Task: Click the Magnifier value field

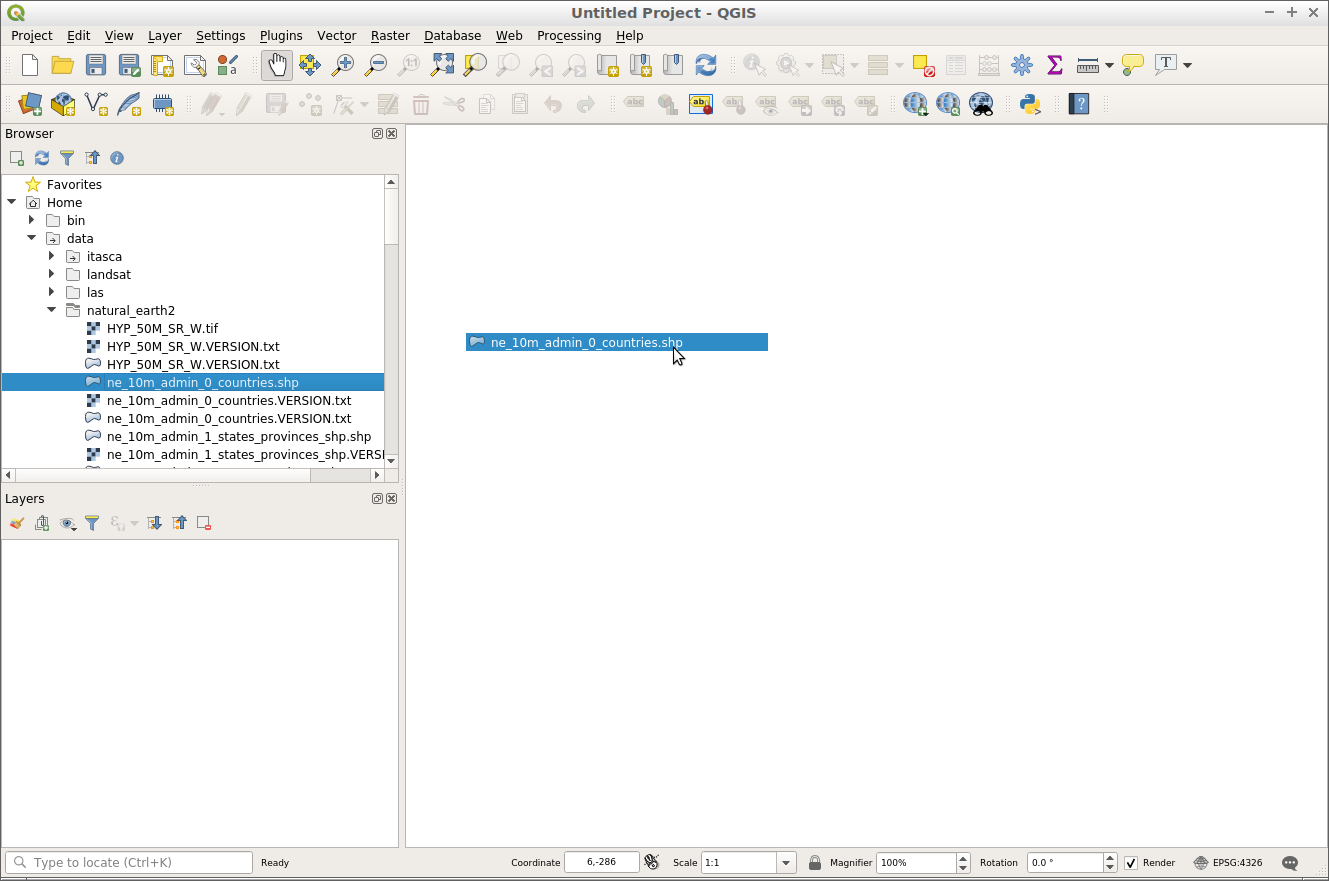Action: [915, 863]
